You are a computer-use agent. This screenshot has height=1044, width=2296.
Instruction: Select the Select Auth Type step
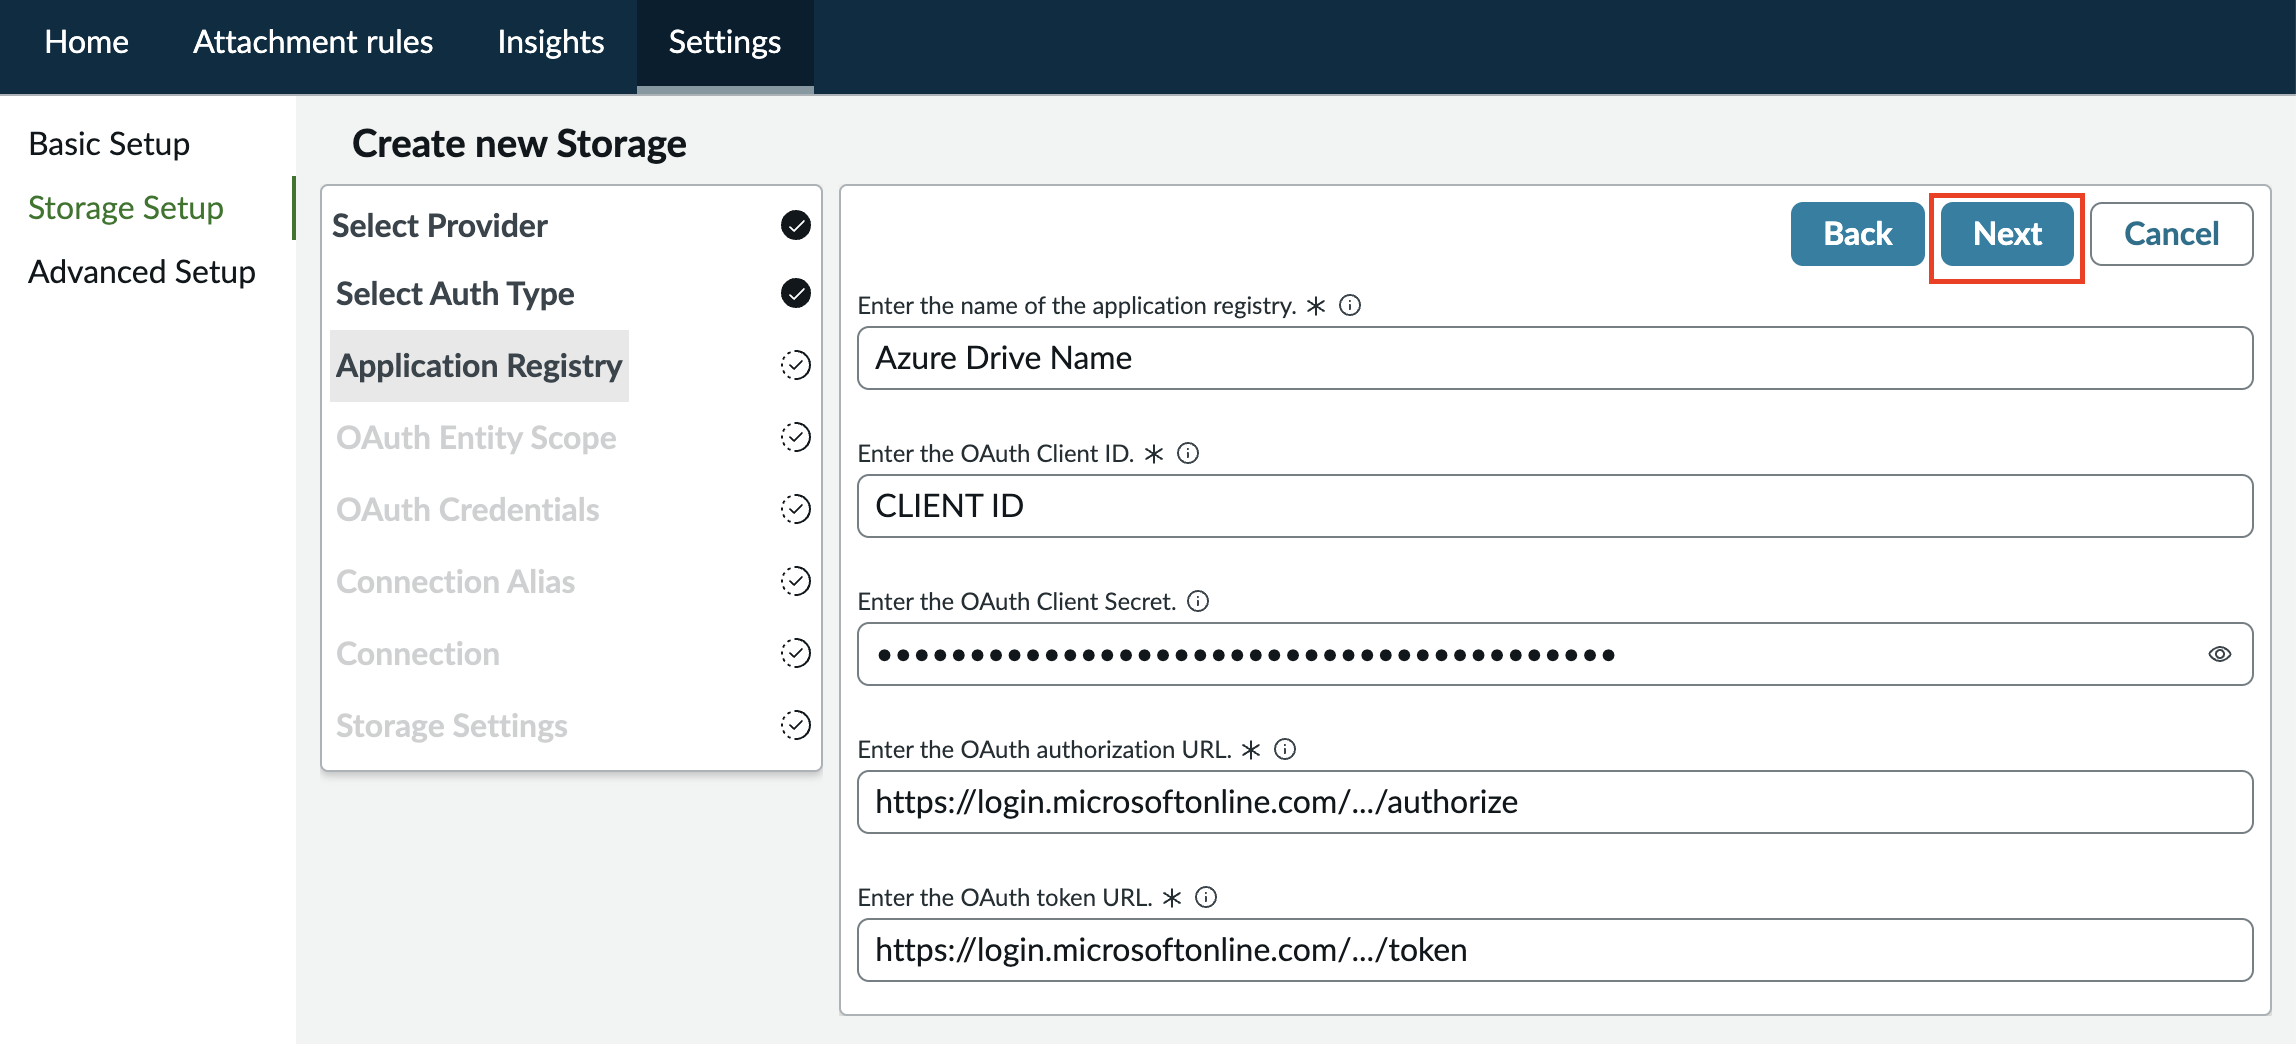click(455, 294)
